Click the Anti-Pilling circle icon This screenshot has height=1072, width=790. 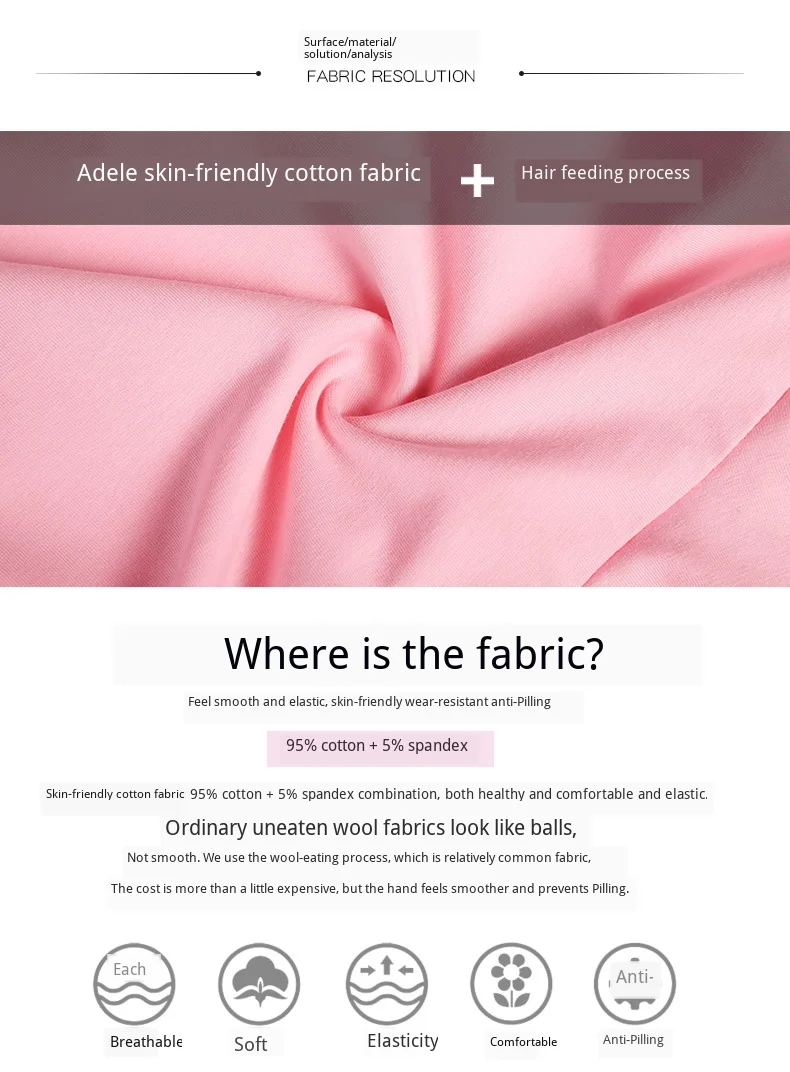(635, 984)
